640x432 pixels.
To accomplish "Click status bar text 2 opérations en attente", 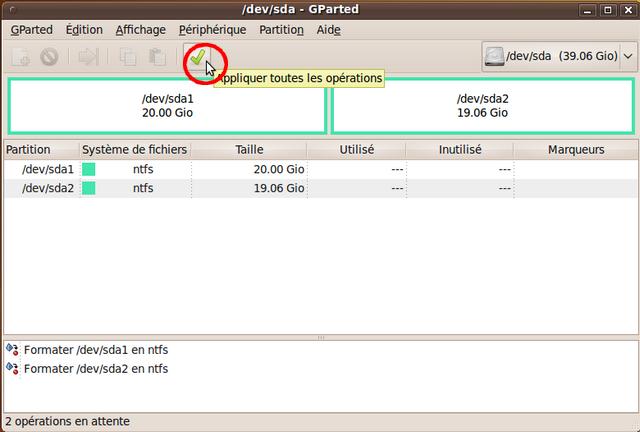I will click(68, 421).
